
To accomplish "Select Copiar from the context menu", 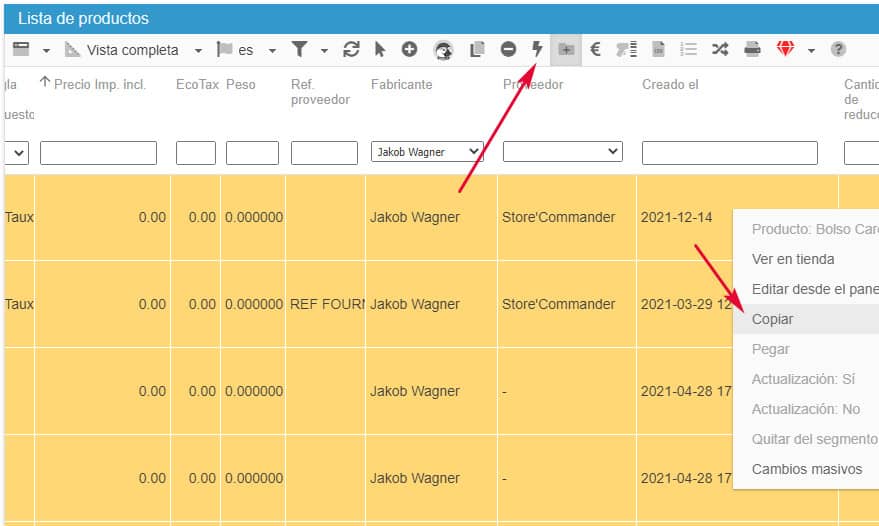I will point(772,319).
